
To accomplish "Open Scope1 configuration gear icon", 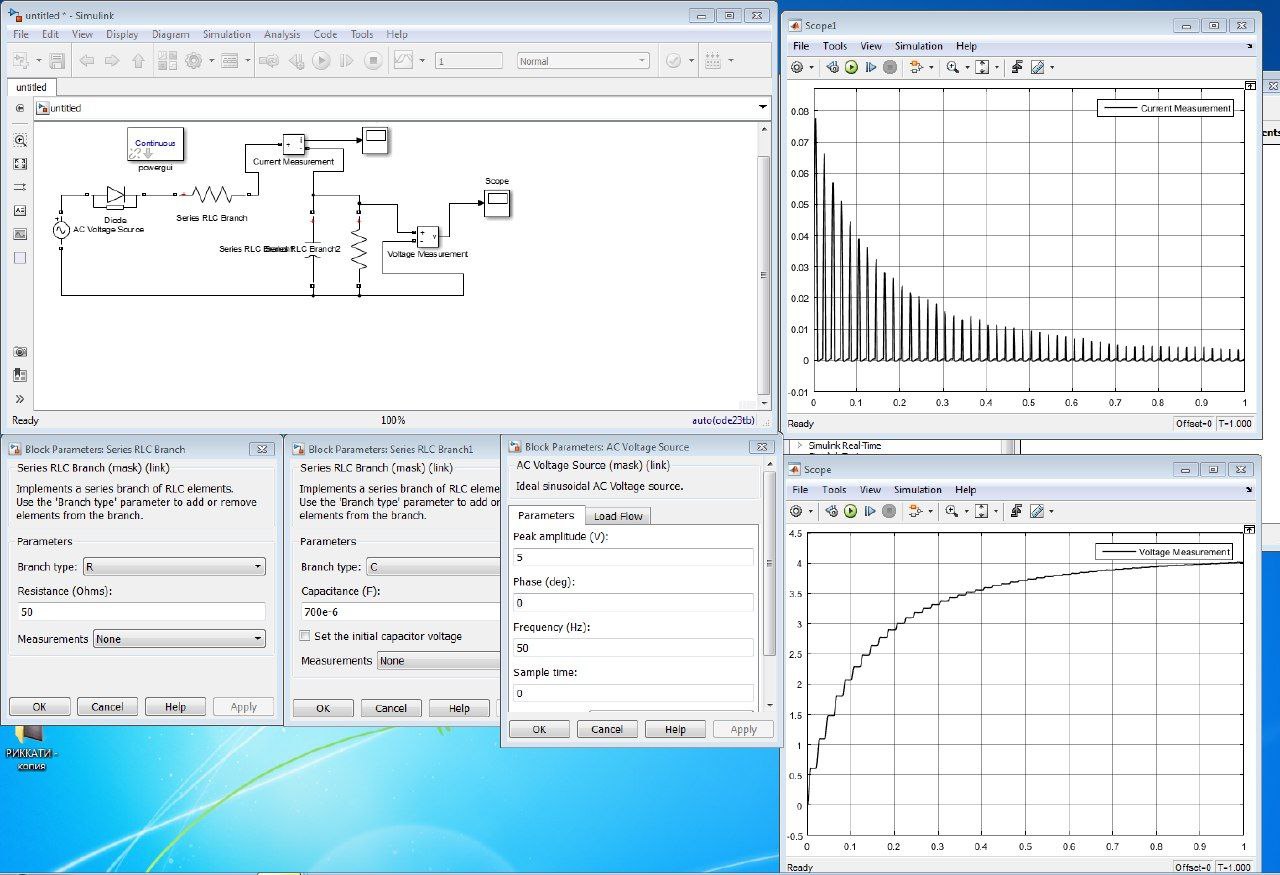I will click(x=798, y=67).
